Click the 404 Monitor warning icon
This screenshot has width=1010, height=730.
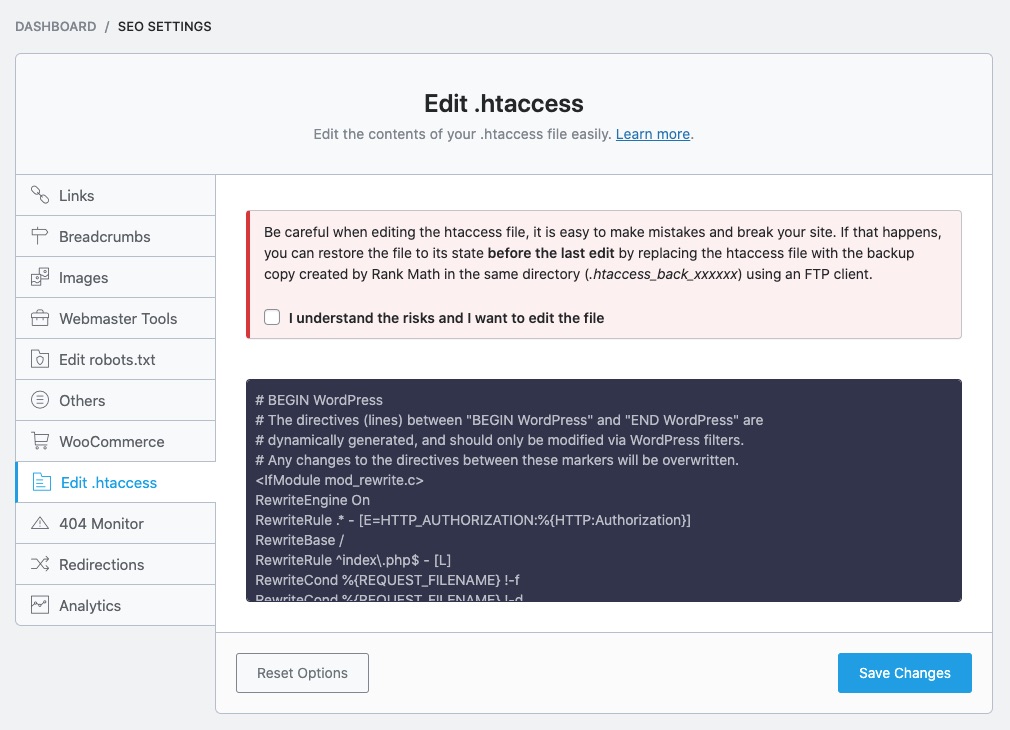pyautogui.click(x=40, y=523)
